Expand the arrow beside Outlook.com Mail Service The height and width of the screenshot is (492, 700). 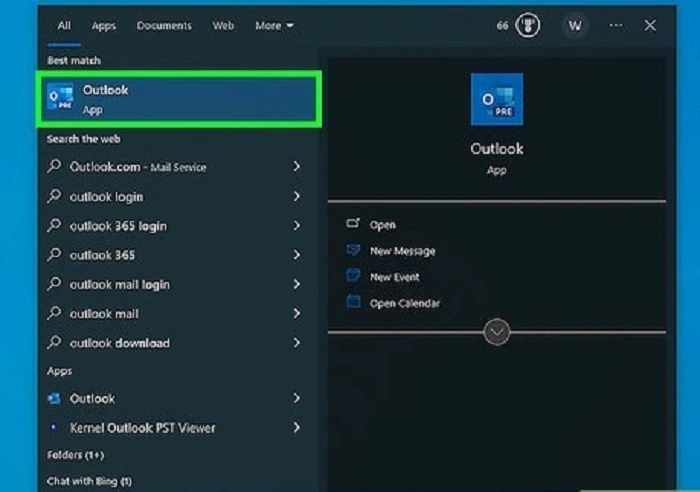[296, 167]
